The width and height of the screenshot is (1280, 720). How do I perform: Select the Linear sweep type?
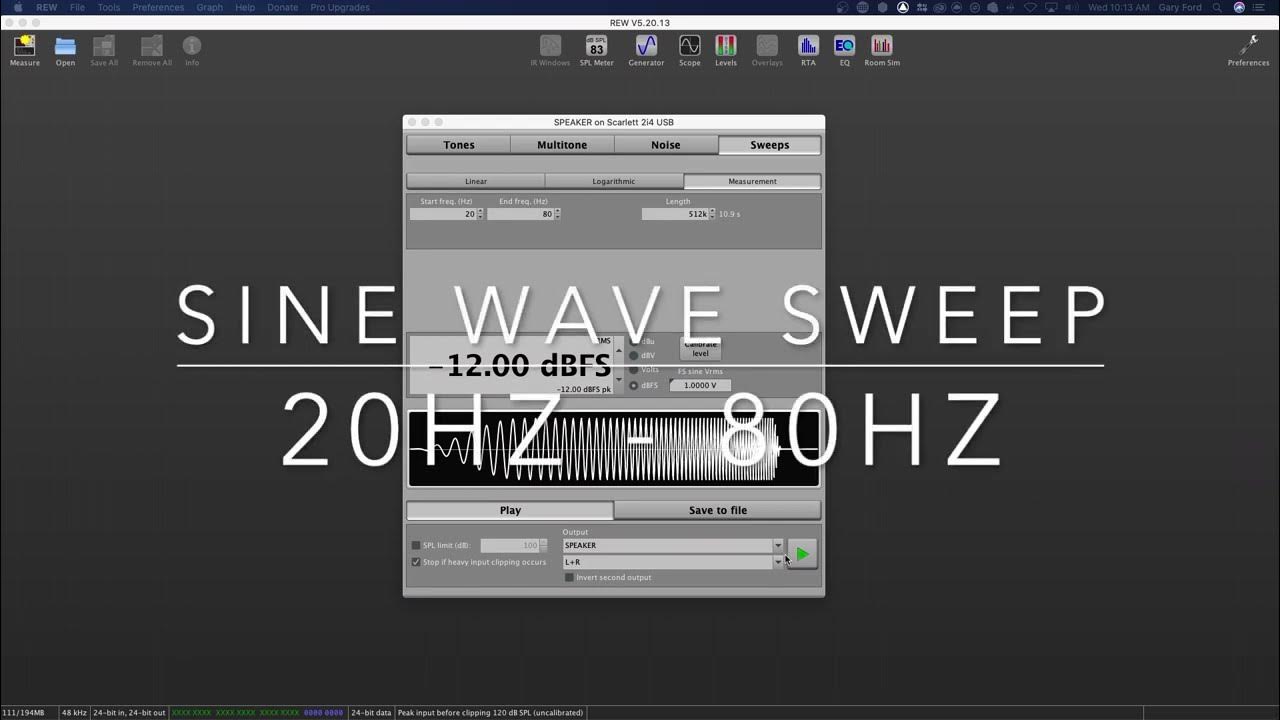pyautogui.click(x=476, y=181)
